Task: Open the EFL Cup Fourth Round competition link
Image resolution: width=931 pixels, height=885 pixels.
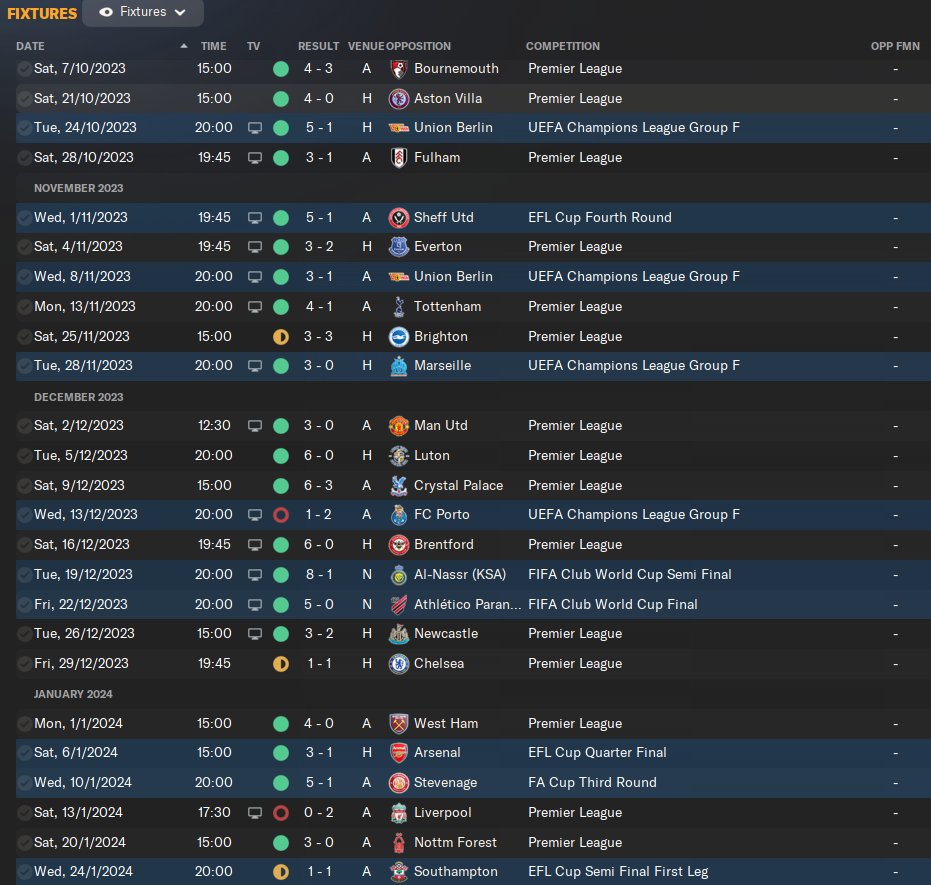Action: pos(600,217)
